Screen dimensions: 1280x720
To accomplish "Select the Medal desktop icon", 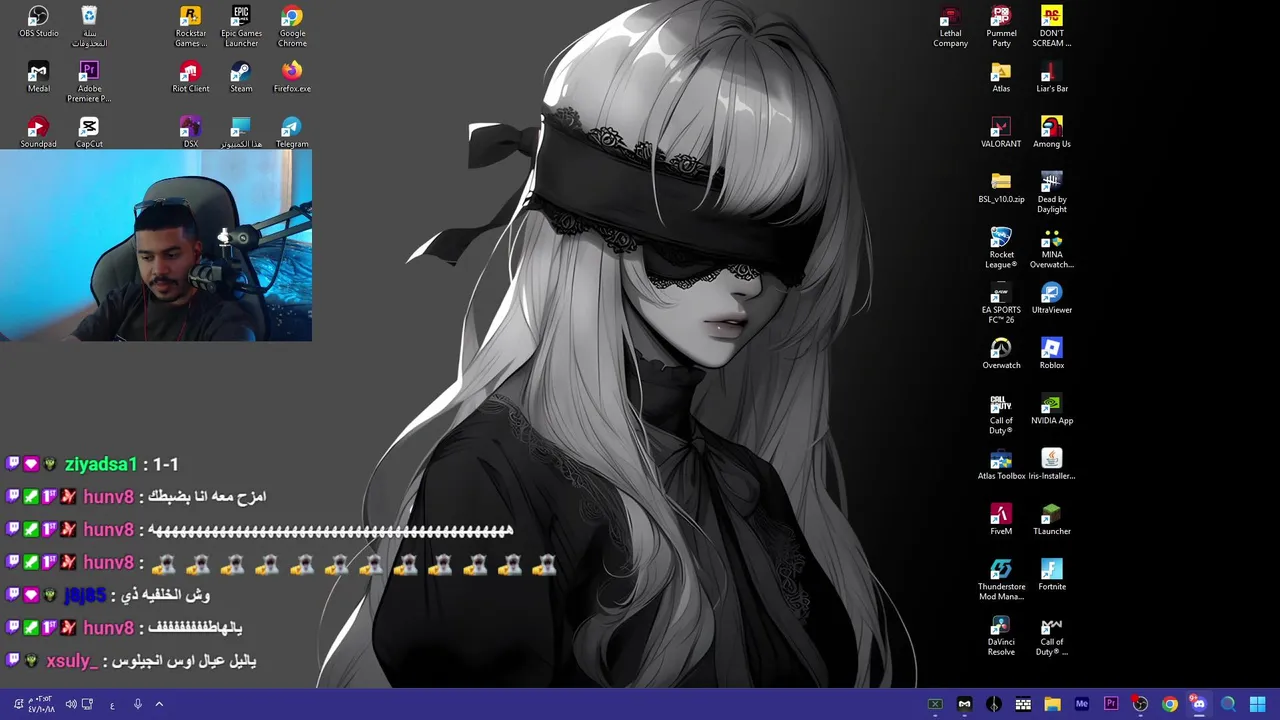I will click(38, 77).
